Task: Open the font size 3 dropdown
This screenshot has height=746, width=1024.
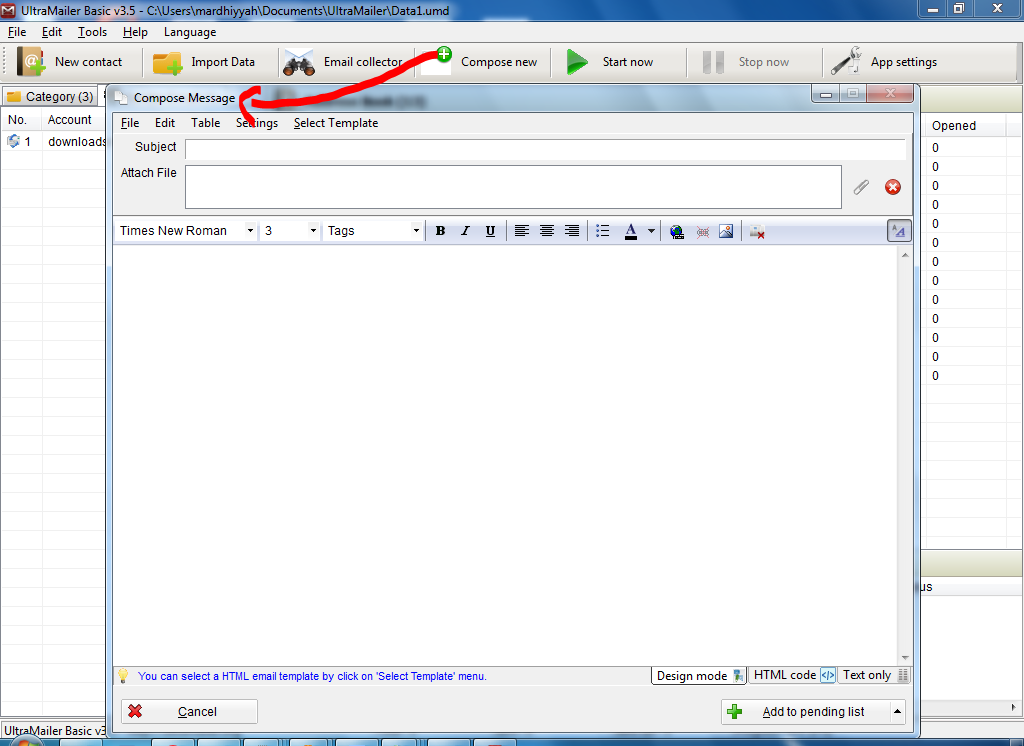Action: click(313, 231)
